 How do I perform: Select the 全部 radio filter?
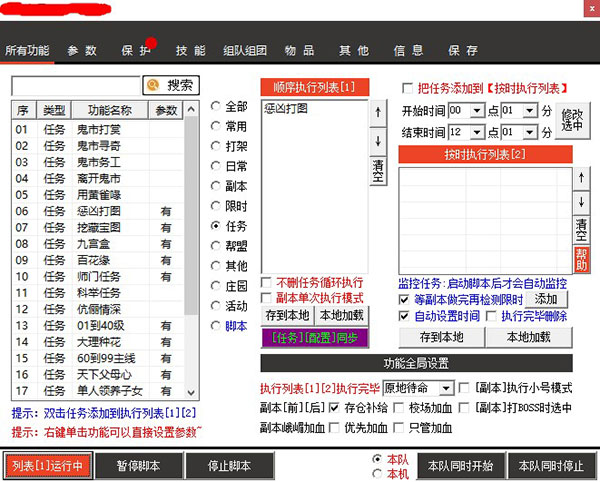pyautogui.click(x=216, y=107)
